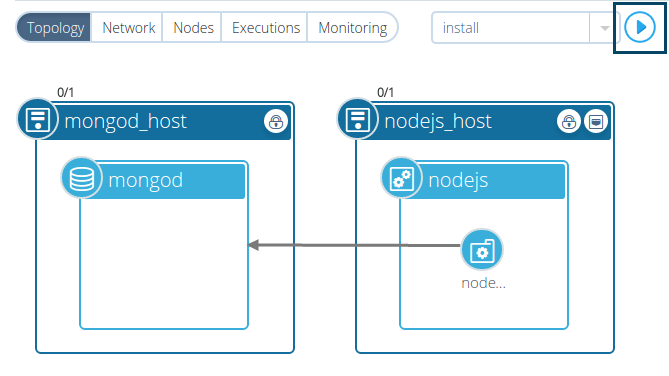This screenshot has height=376, width=669.
Task: Go to the Monitoring tab
Action: [x=352, y=28]
